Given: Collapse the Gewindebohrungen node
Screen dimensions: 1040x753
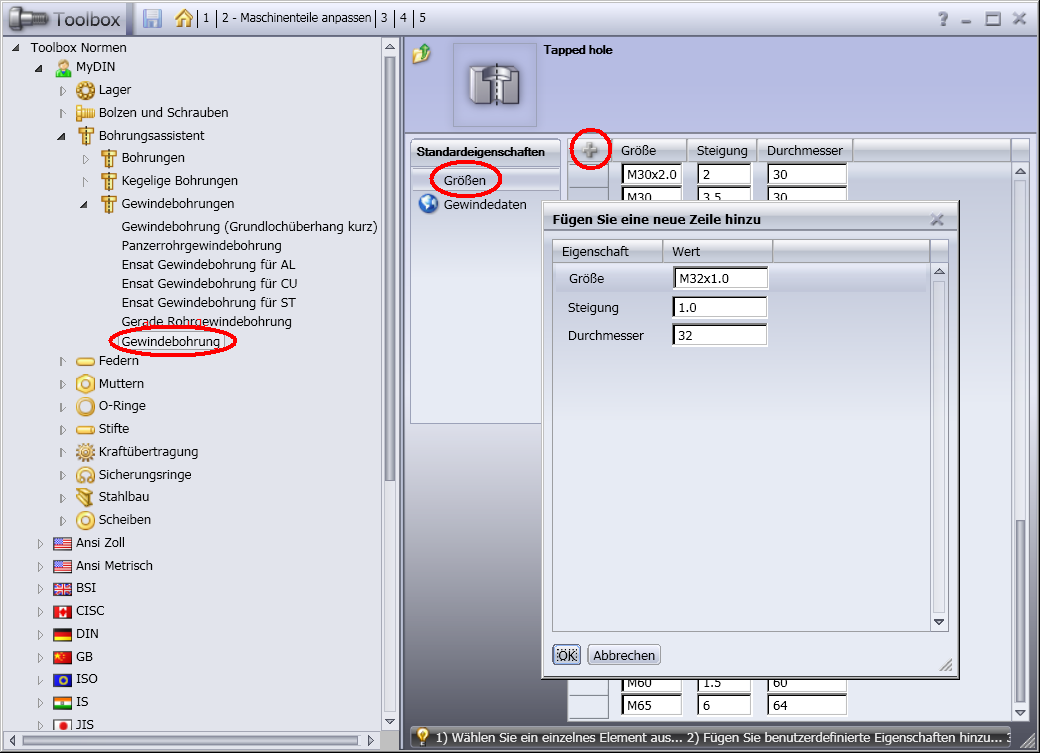Looking at the screenshot, I should [x=84, y=204].
